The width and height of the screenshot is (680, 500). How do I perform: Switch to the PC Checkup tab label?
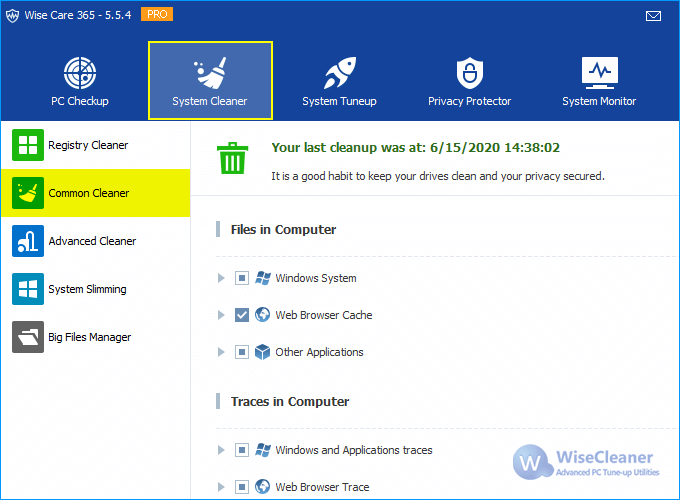tap(80, 101)
